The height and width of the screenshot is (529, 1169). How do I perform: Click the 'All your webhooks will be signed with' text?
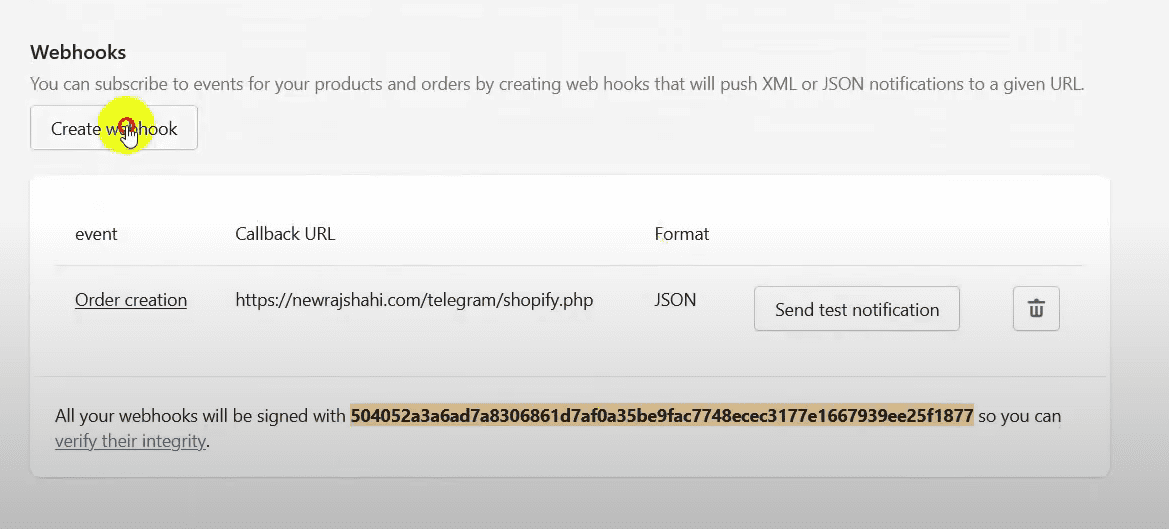point(200,416)
